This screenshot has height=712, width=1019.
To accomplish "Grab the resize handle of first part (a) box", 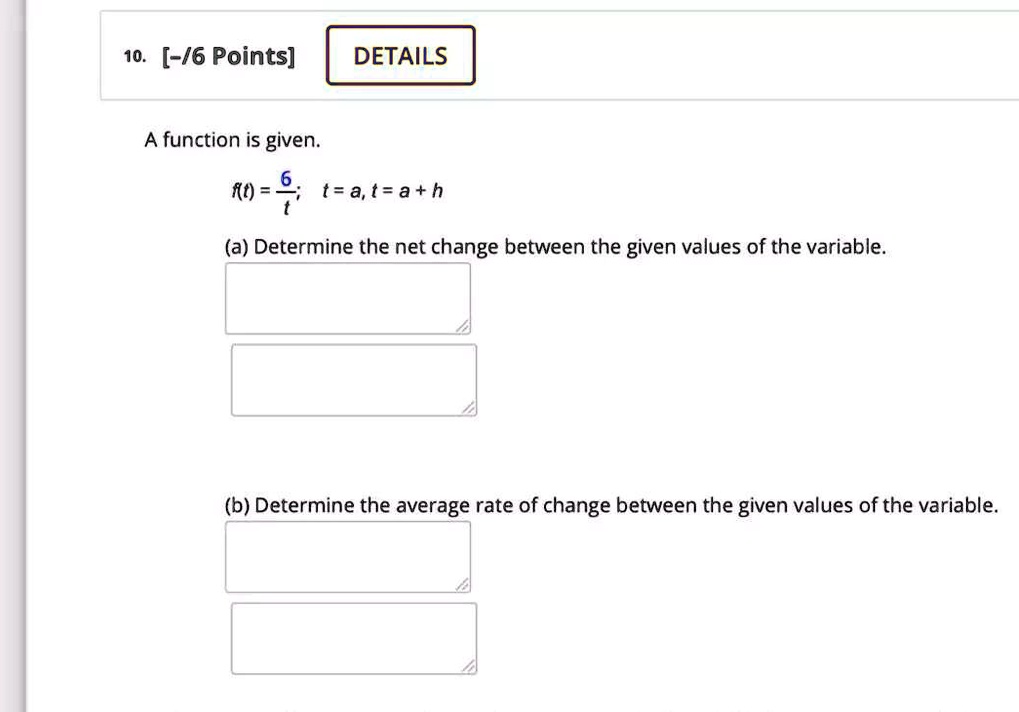I will pyautogui.click(x=462, y=326).
